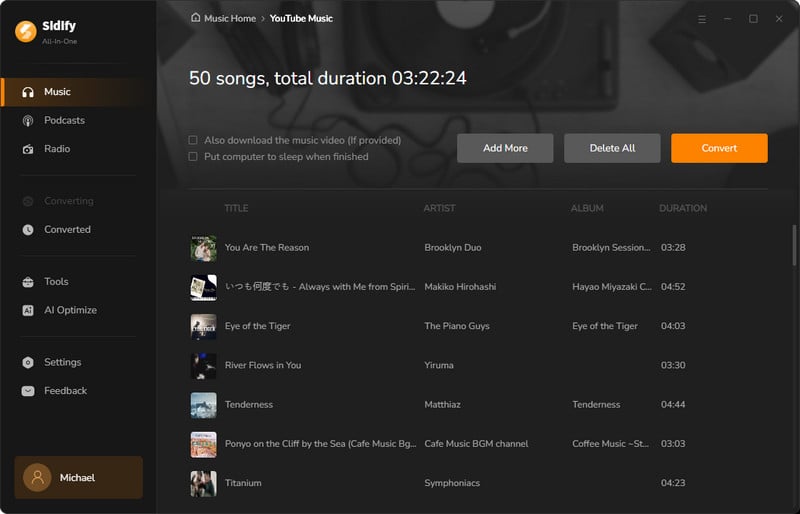Click the Michael account panel
The width and height of the screenshot is (800, 514).
pyautogui.click(x=79, y=477)
